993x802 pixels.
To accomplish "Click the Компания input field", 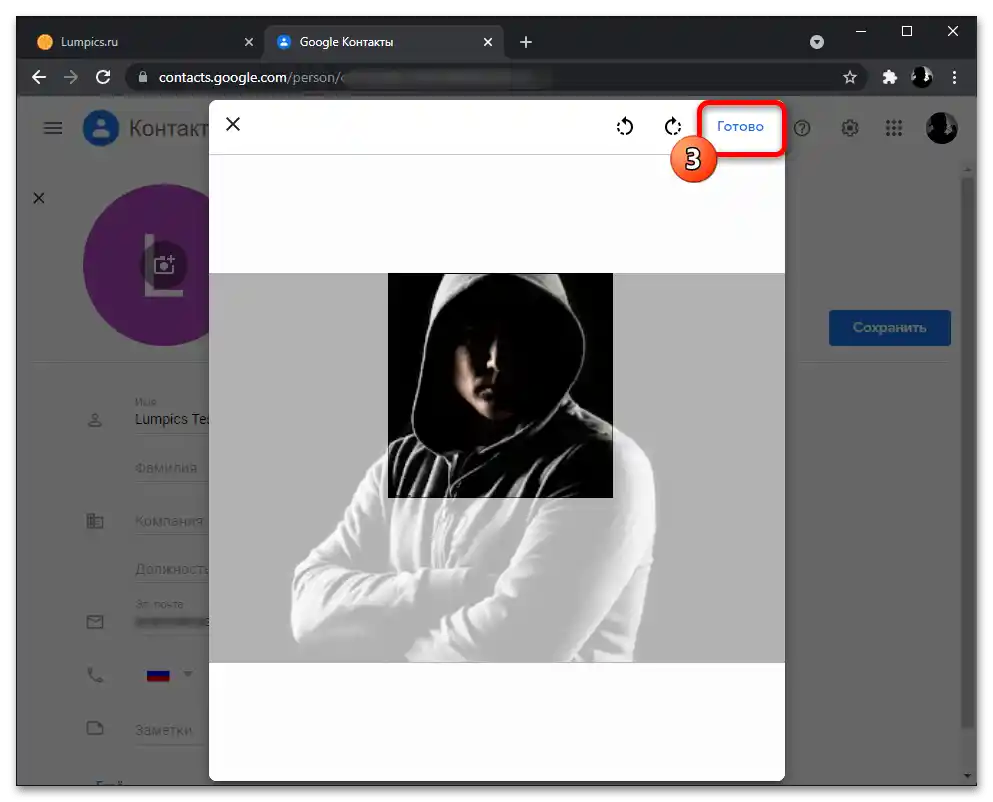I will pos(171,521).
